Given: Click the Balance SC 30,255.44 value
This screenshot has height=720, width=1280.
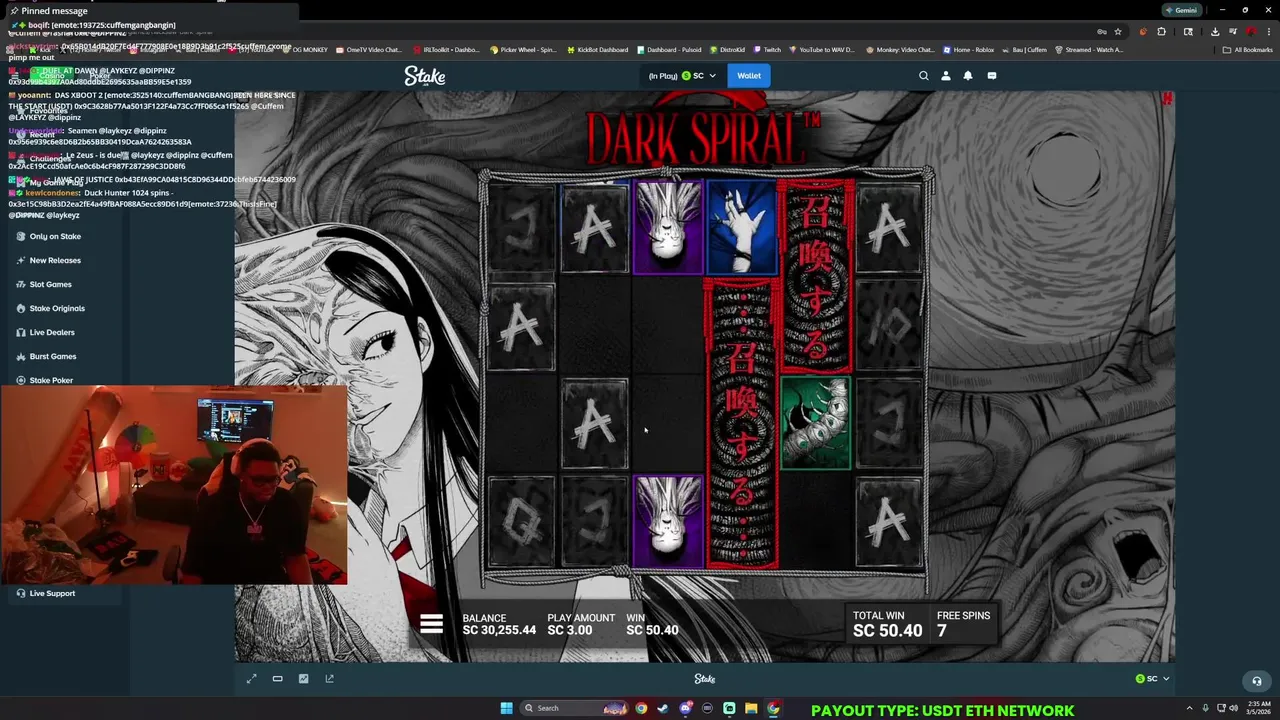Looking at the screenshot, I should pos(499,630).
